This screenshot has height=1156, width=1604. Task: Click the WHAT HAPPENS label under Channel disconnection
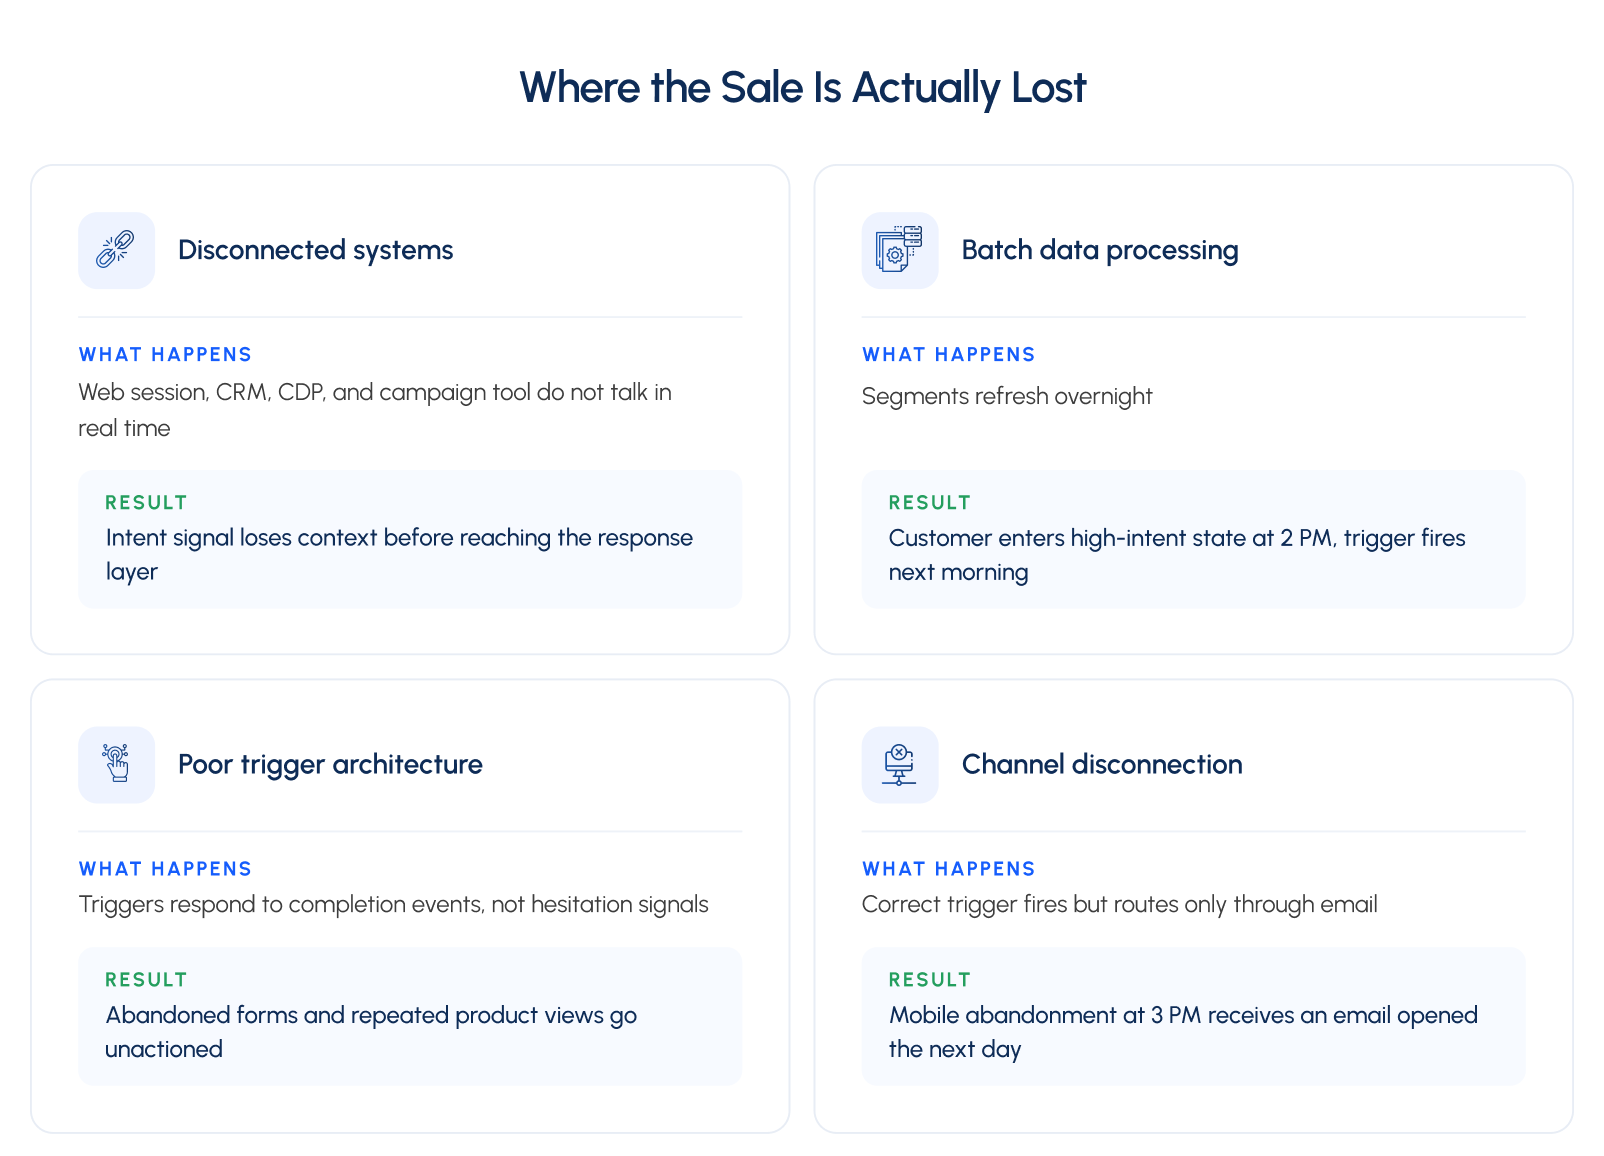pos(949,869)
